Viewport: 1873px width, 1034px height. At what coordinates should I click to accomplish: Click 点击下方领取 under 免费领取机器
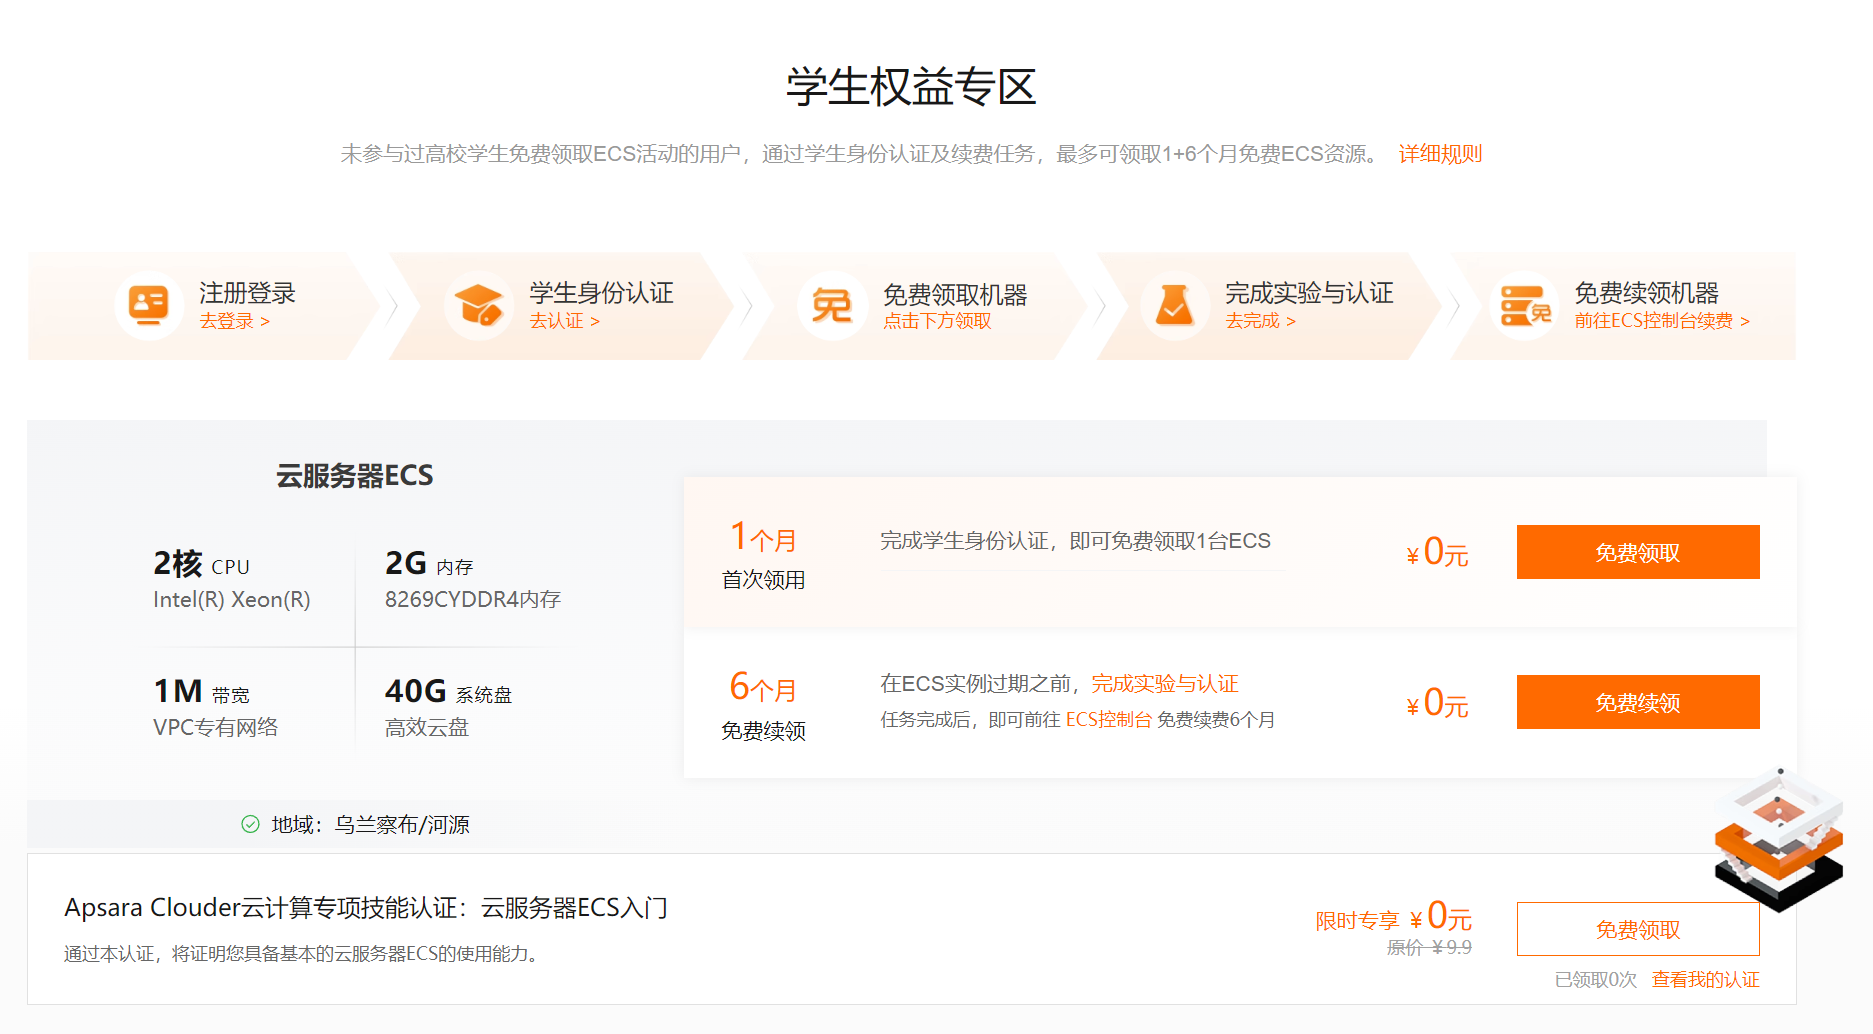point(937,321)
